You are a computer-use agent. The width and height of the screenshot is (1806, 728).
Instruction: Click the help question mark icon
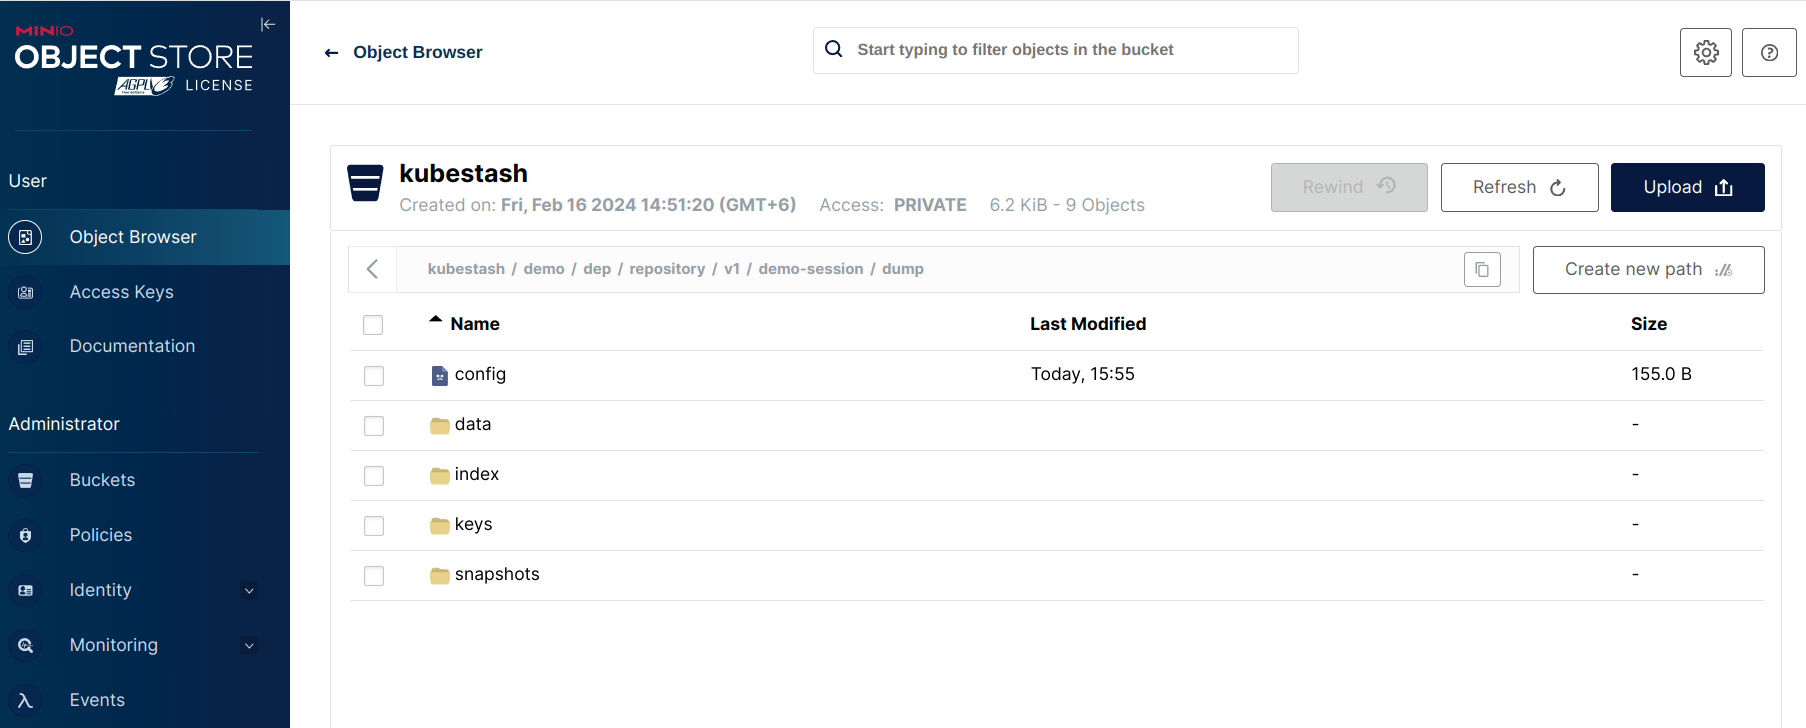(x=1768, y=52)
